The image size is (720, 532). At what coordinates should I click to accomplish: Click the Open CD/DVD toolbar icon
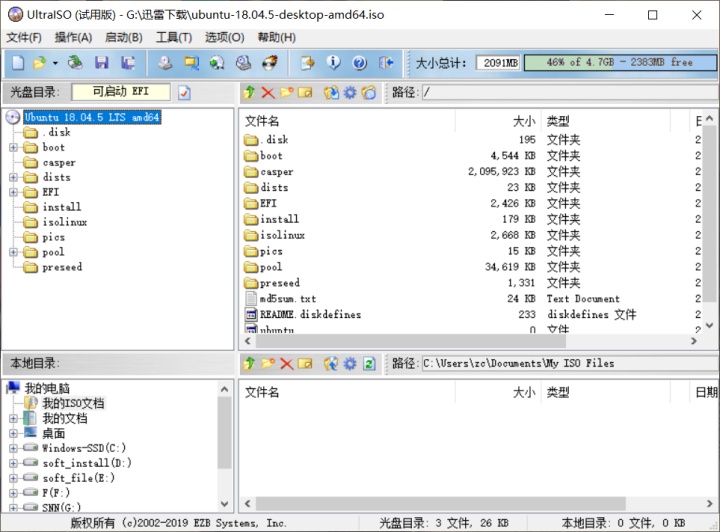click(x=75, y=62)
